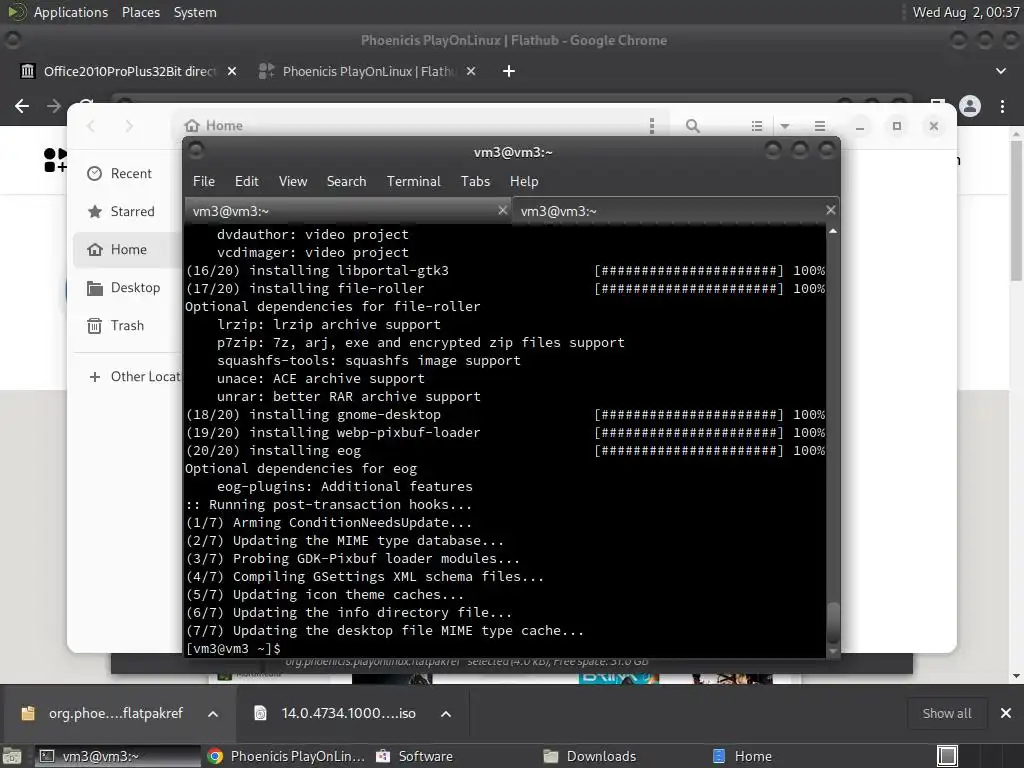Open the terminal File menu

click(204, 182)
